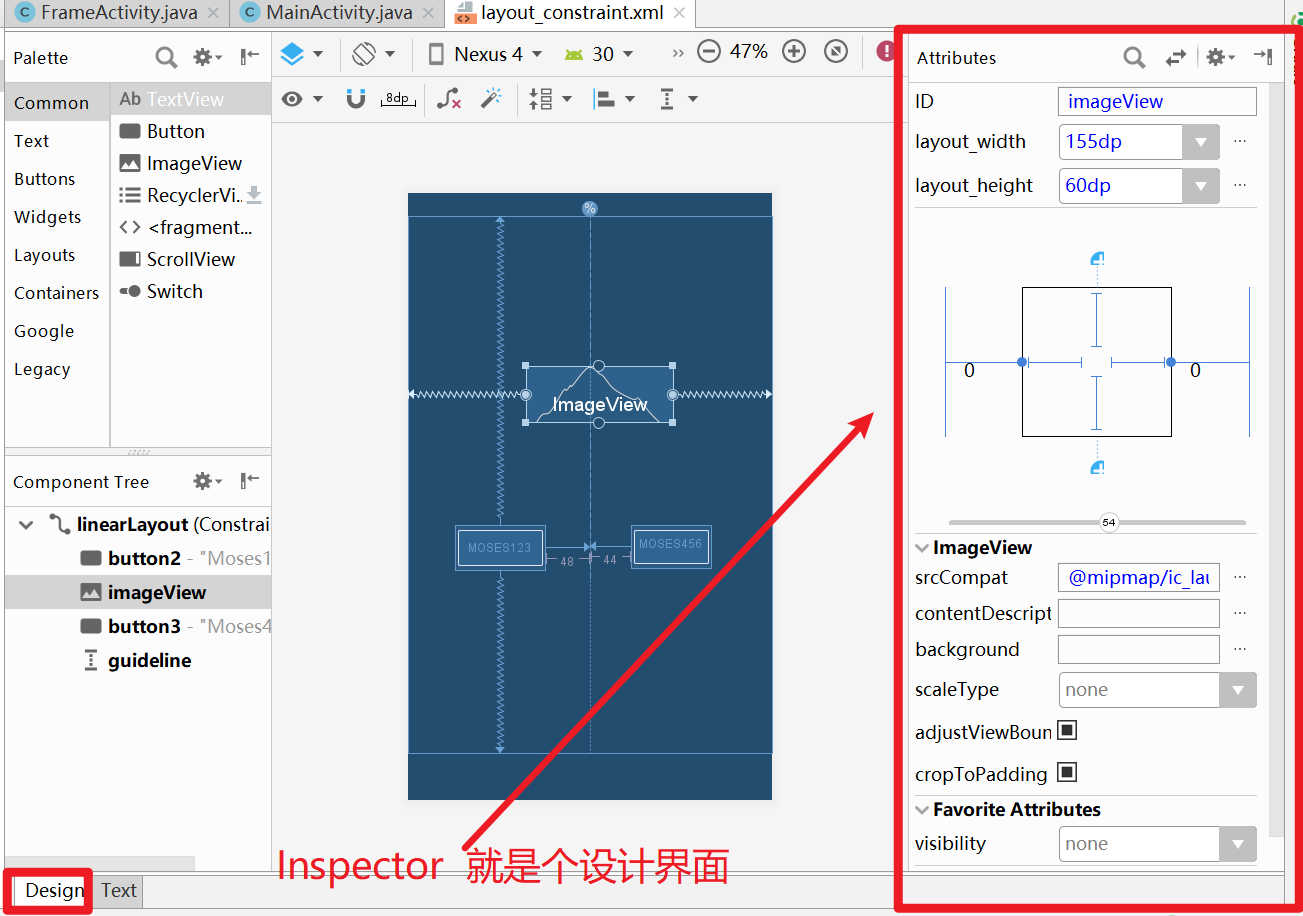Select guideline in the Component Tree

pos(136,660)
